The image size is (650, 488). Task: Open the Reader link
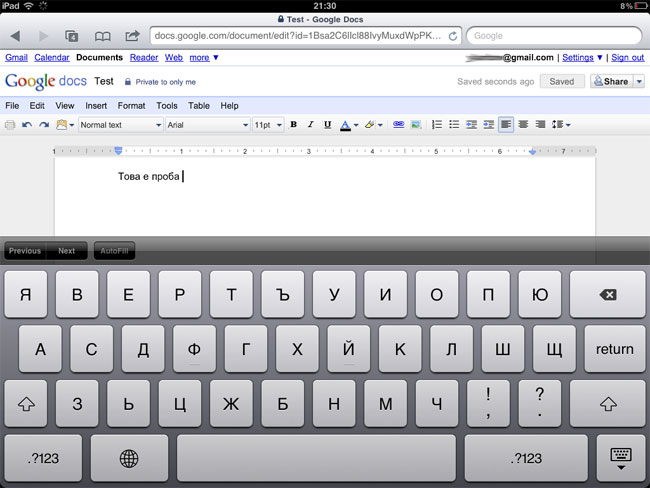click(x=144, y=58)
